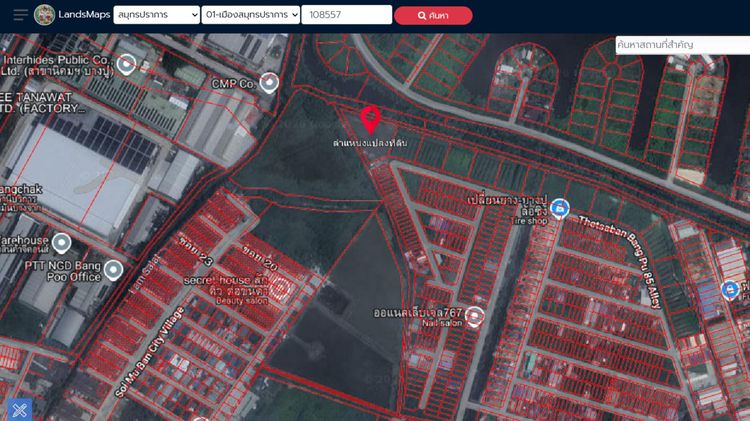
Task: Click the blue tire shop marker
Action: 560,209
